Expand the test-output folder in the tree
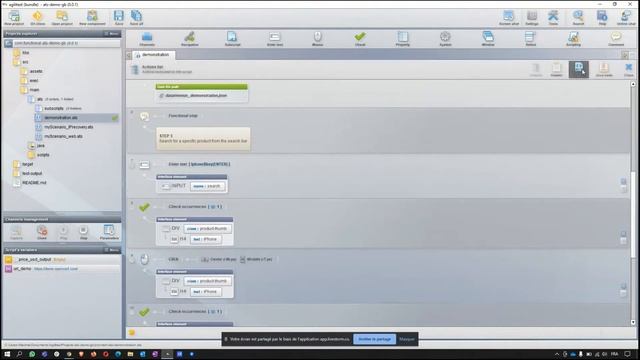640x360 pixels. click(16, 173)
